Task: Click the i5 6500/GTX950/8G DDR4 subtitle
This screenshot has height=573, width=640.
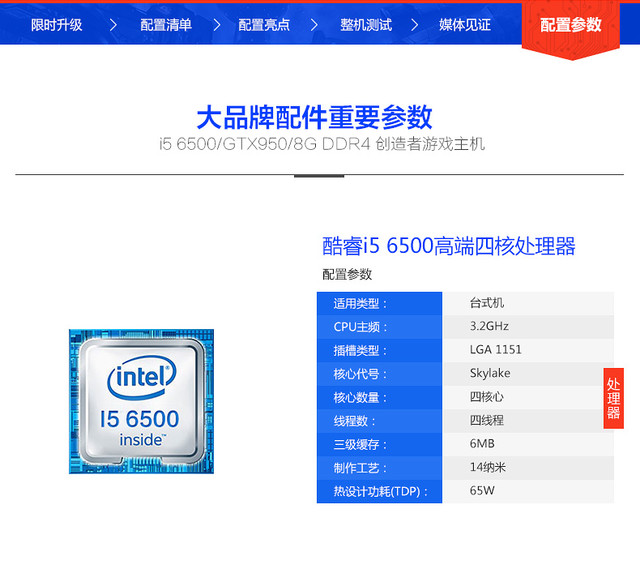Action: click(x=322, y=144)
